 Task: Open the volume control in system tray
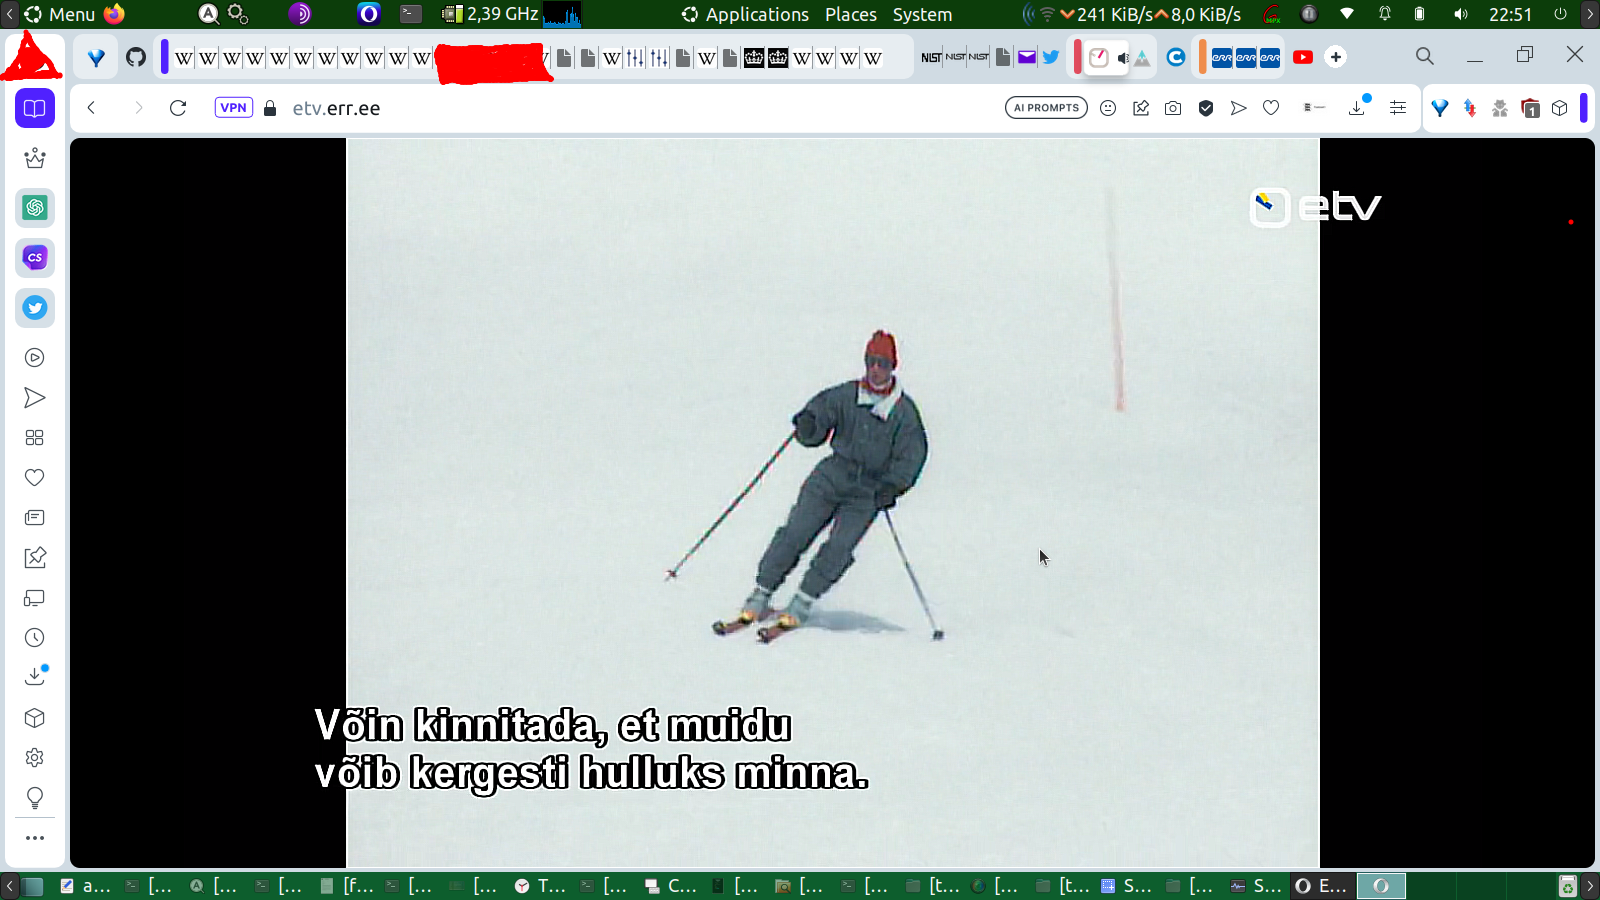pyautogui.click(x=1461, y=14)
